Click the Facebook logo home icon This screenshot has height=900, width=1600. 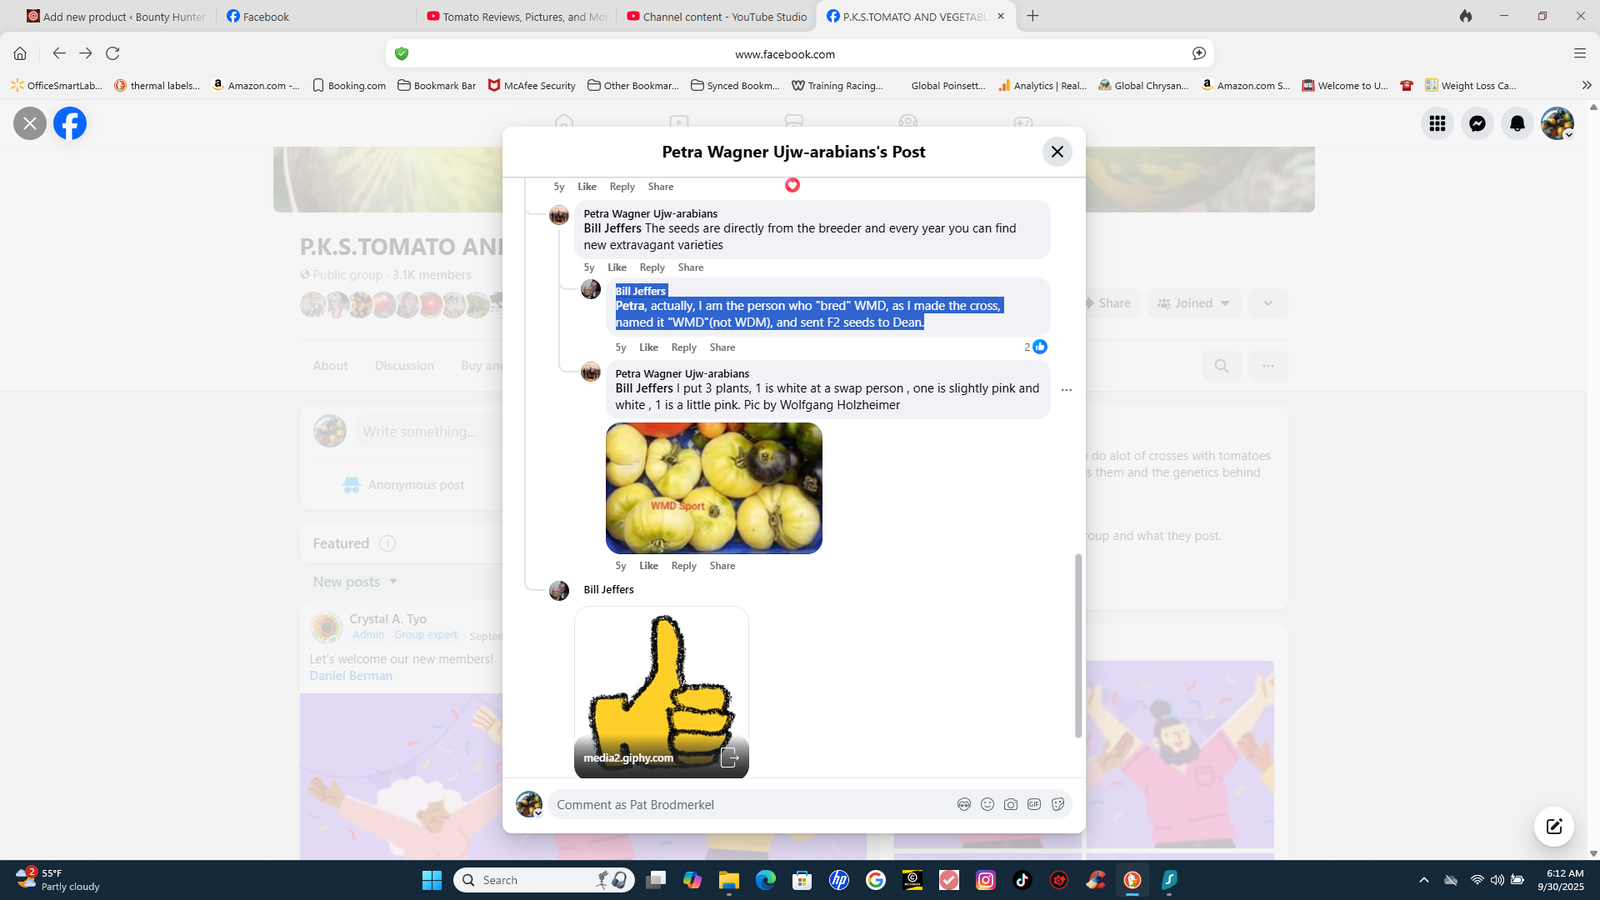(70, 124)
